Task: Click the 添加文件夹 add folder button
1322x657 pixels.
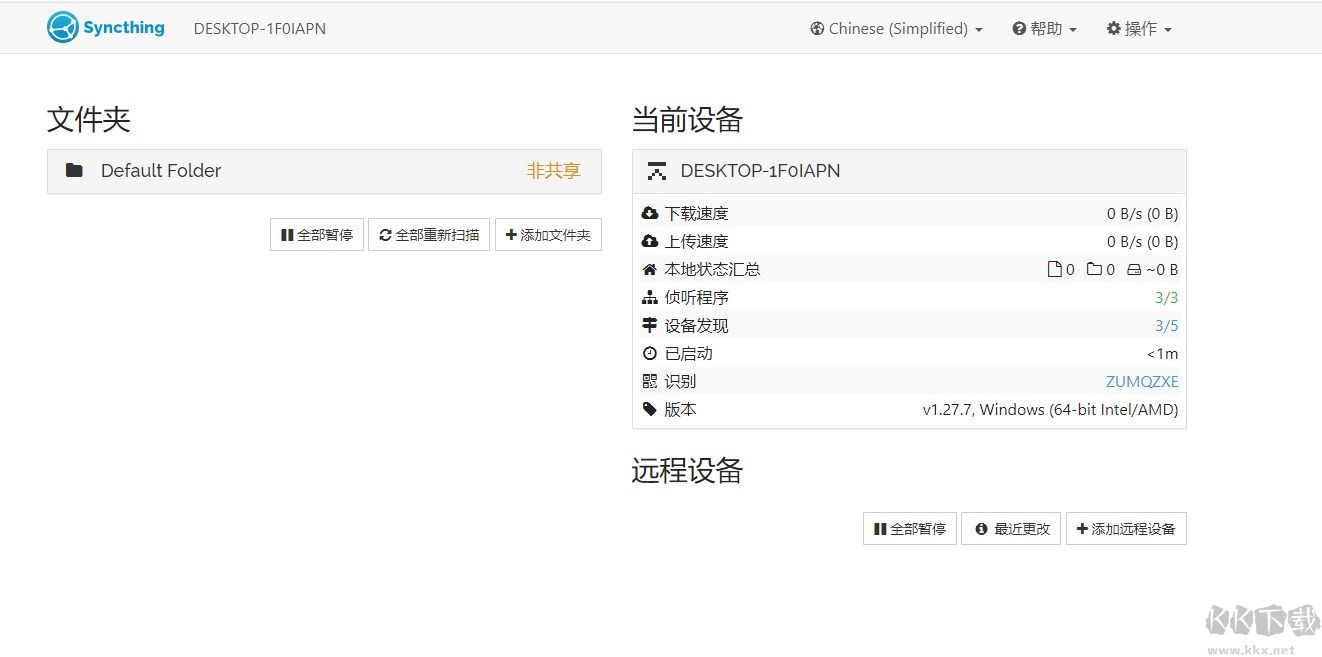Action: [x=548, y=234]
